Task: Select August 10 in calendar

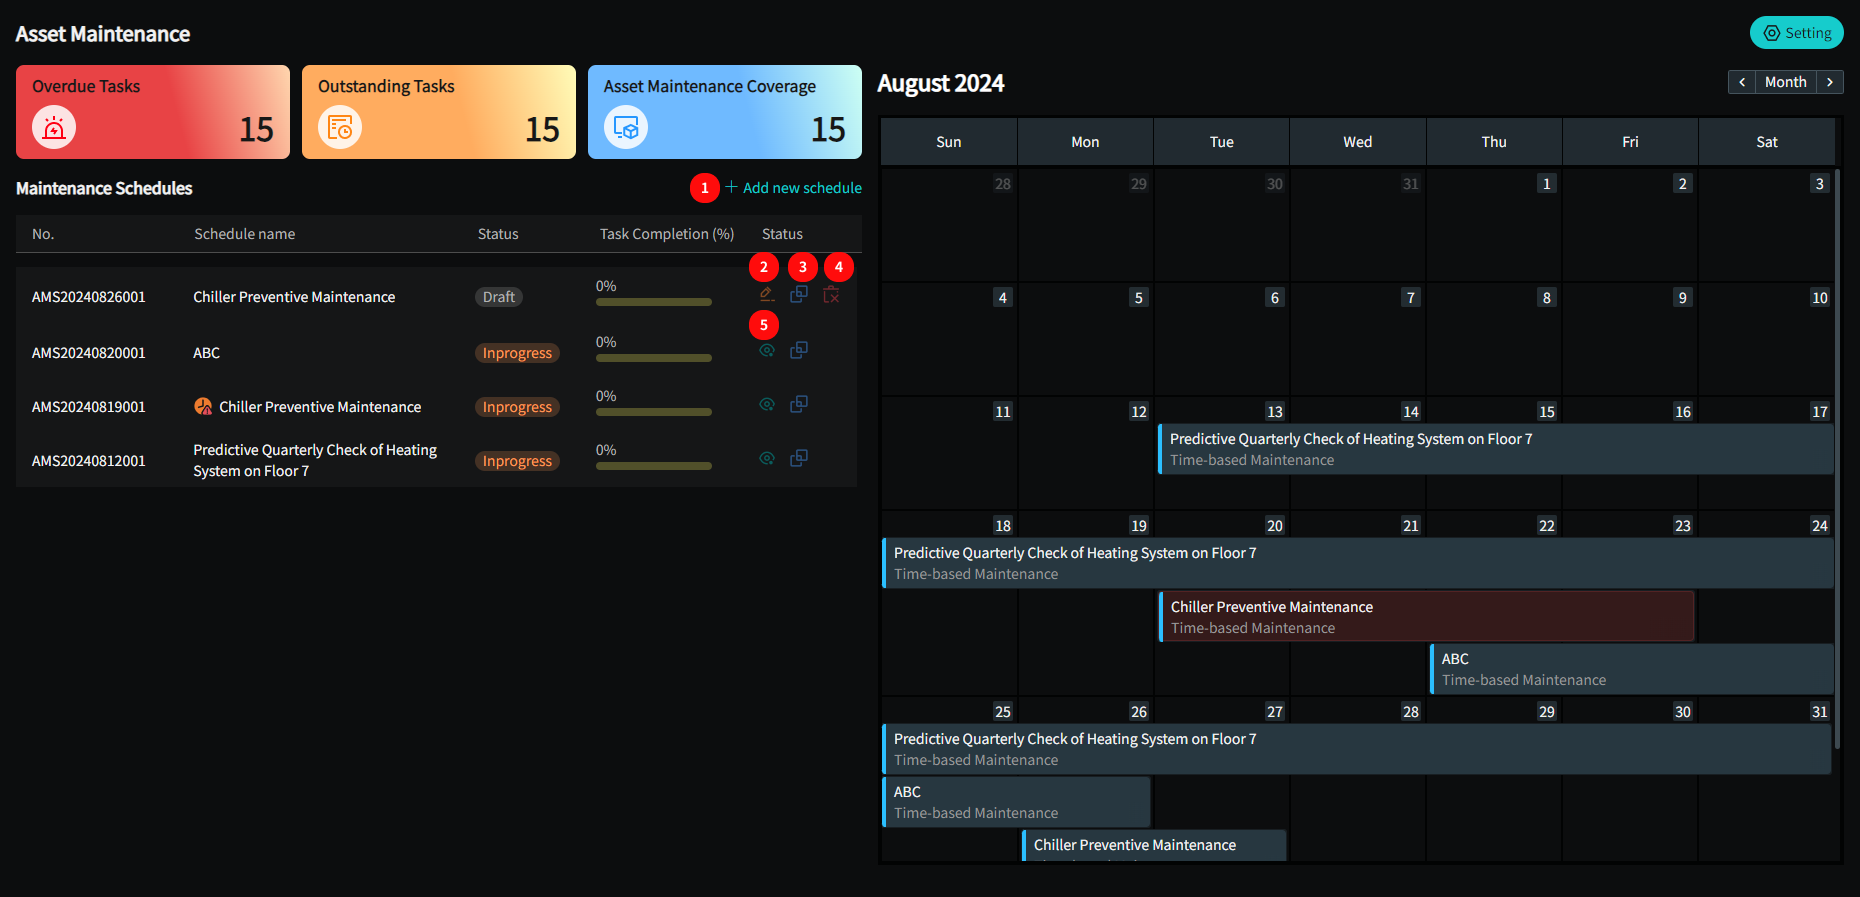Action: point(1819,298)
